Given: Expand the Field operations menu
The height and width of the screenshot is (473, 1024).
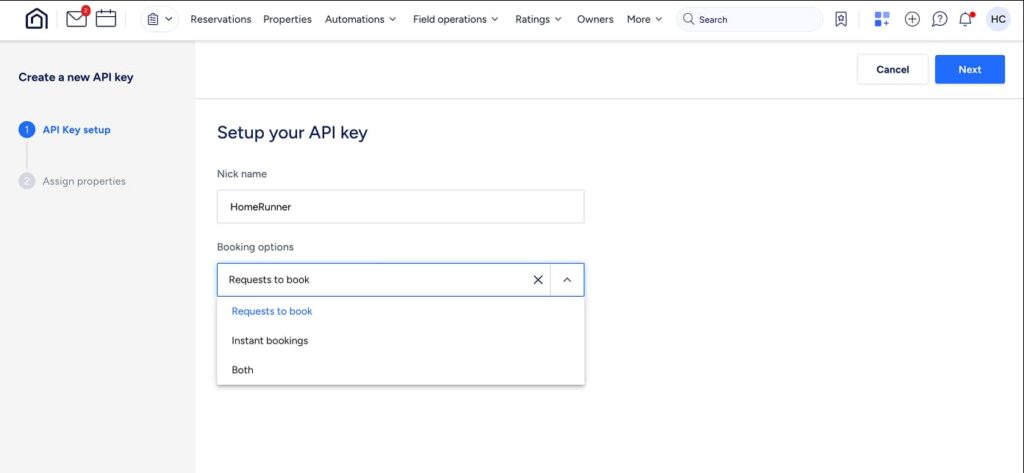Looking at the screenshot, I should tap(456, 20).
